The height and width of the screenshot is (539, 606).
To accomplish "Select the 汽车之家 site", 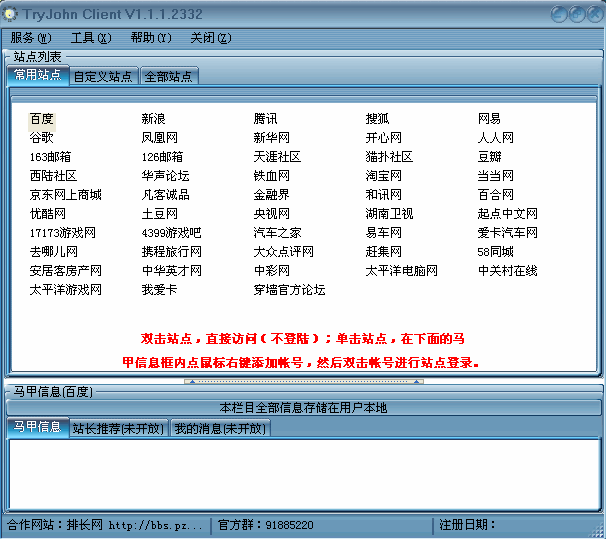I will (x=277, y=233).
